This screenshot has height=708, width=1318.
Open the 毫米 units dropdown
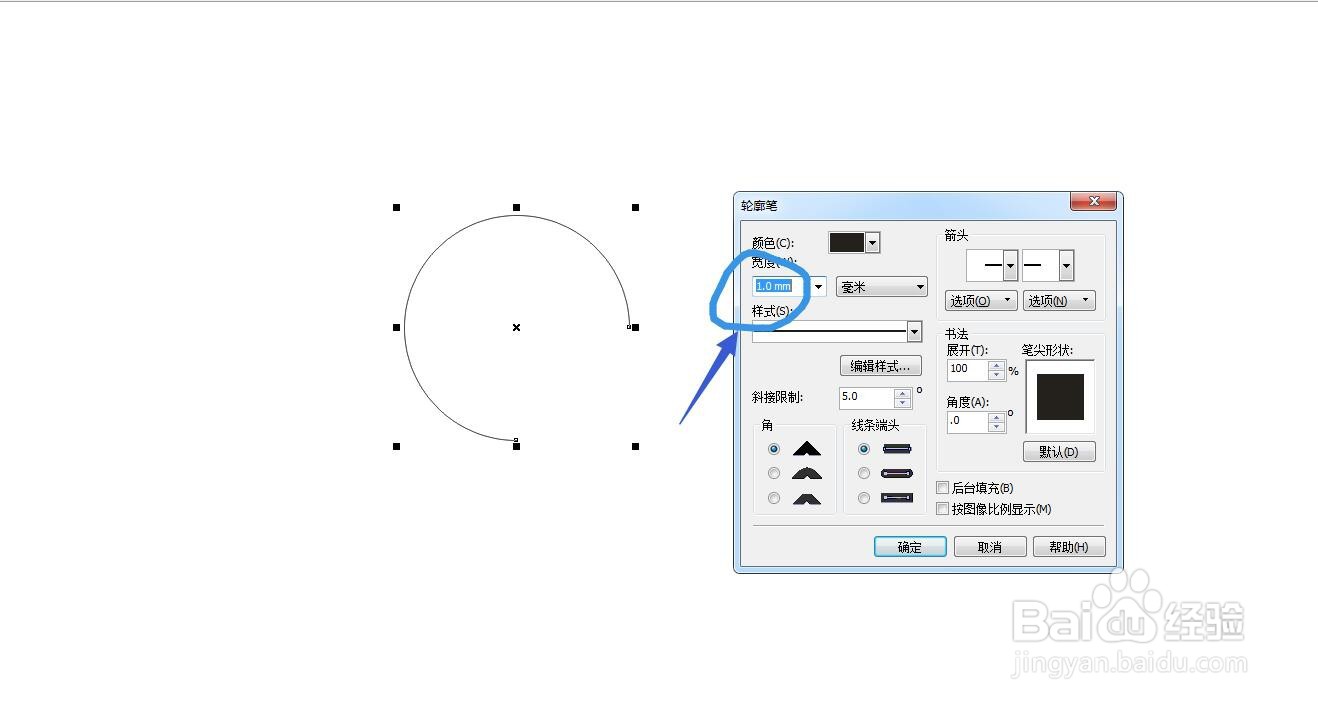click(x=881, y=287)
